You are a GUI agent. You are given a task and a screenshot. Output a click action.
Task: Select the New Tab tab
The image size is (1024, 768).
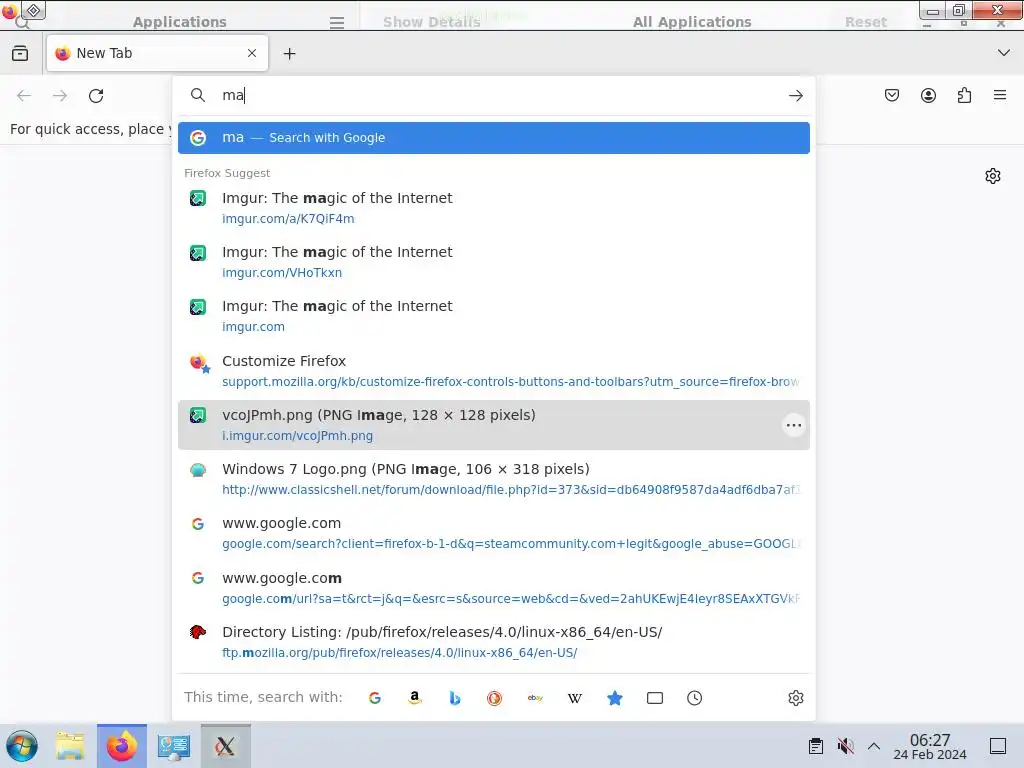[157, 54]
